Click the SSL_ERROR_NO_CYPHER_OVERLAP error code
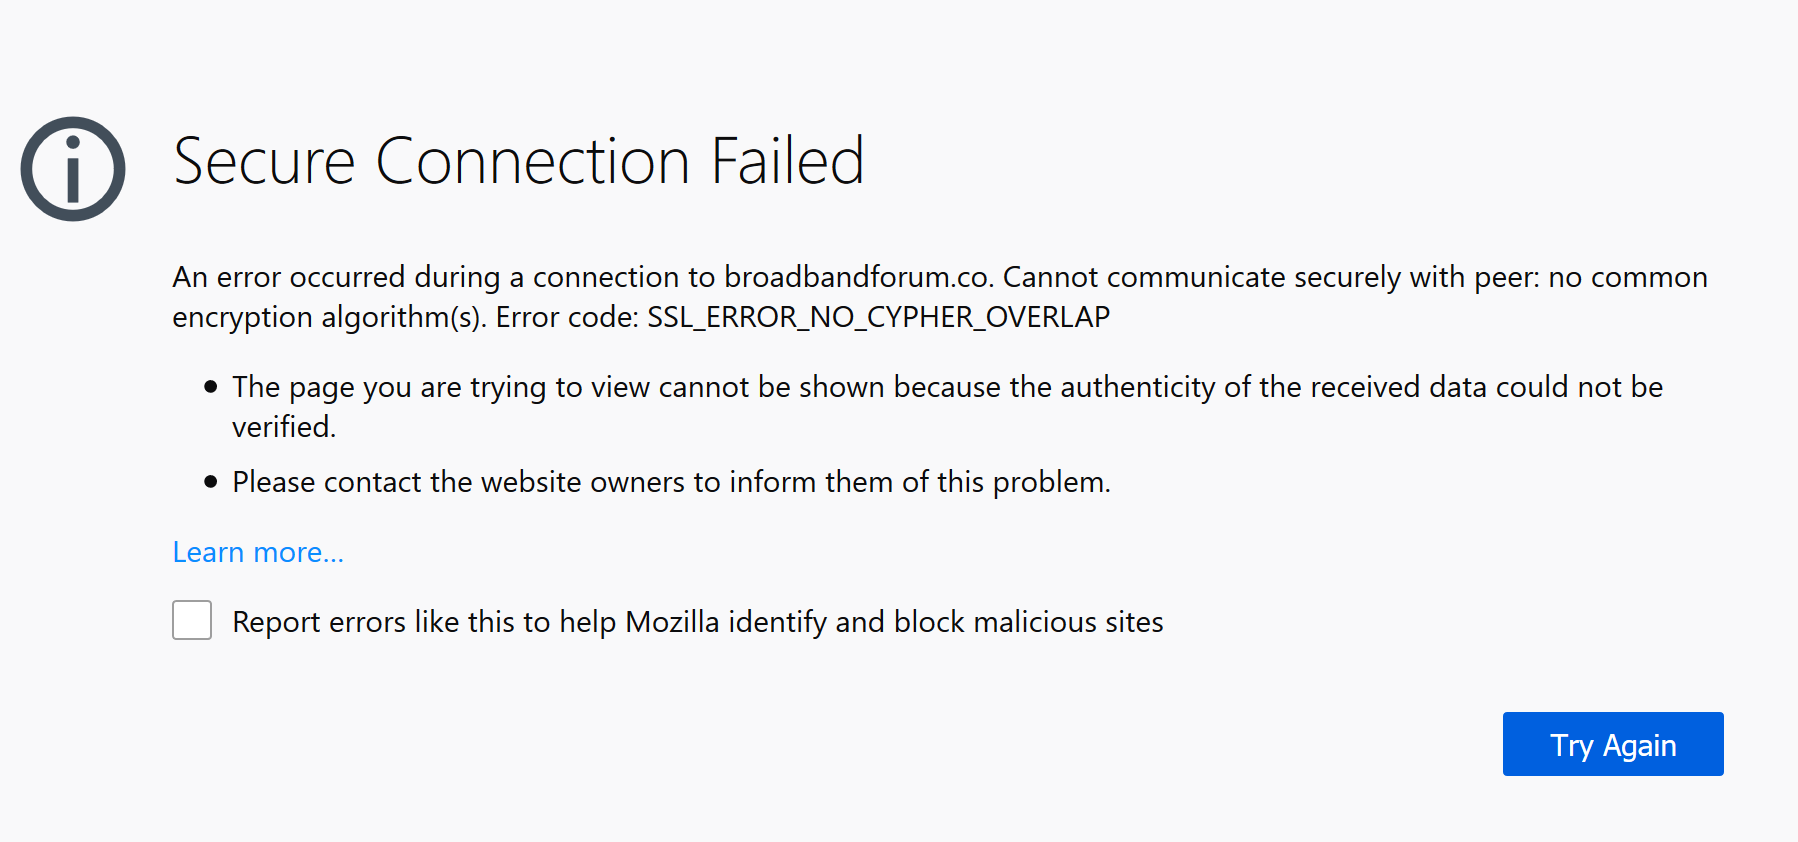The image size is (1798, 842). point(878,317)
